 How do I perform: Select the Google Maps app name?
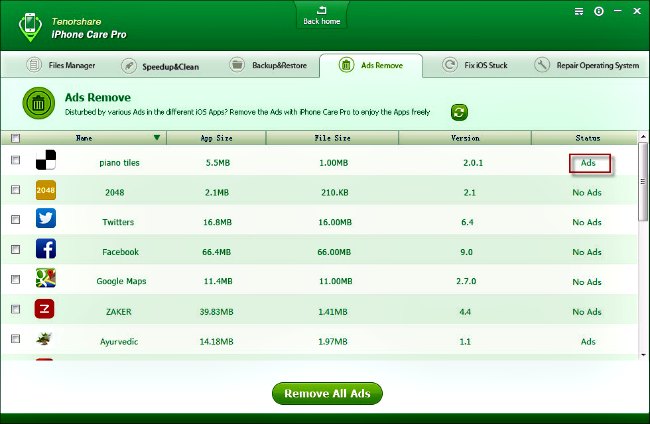121,281
